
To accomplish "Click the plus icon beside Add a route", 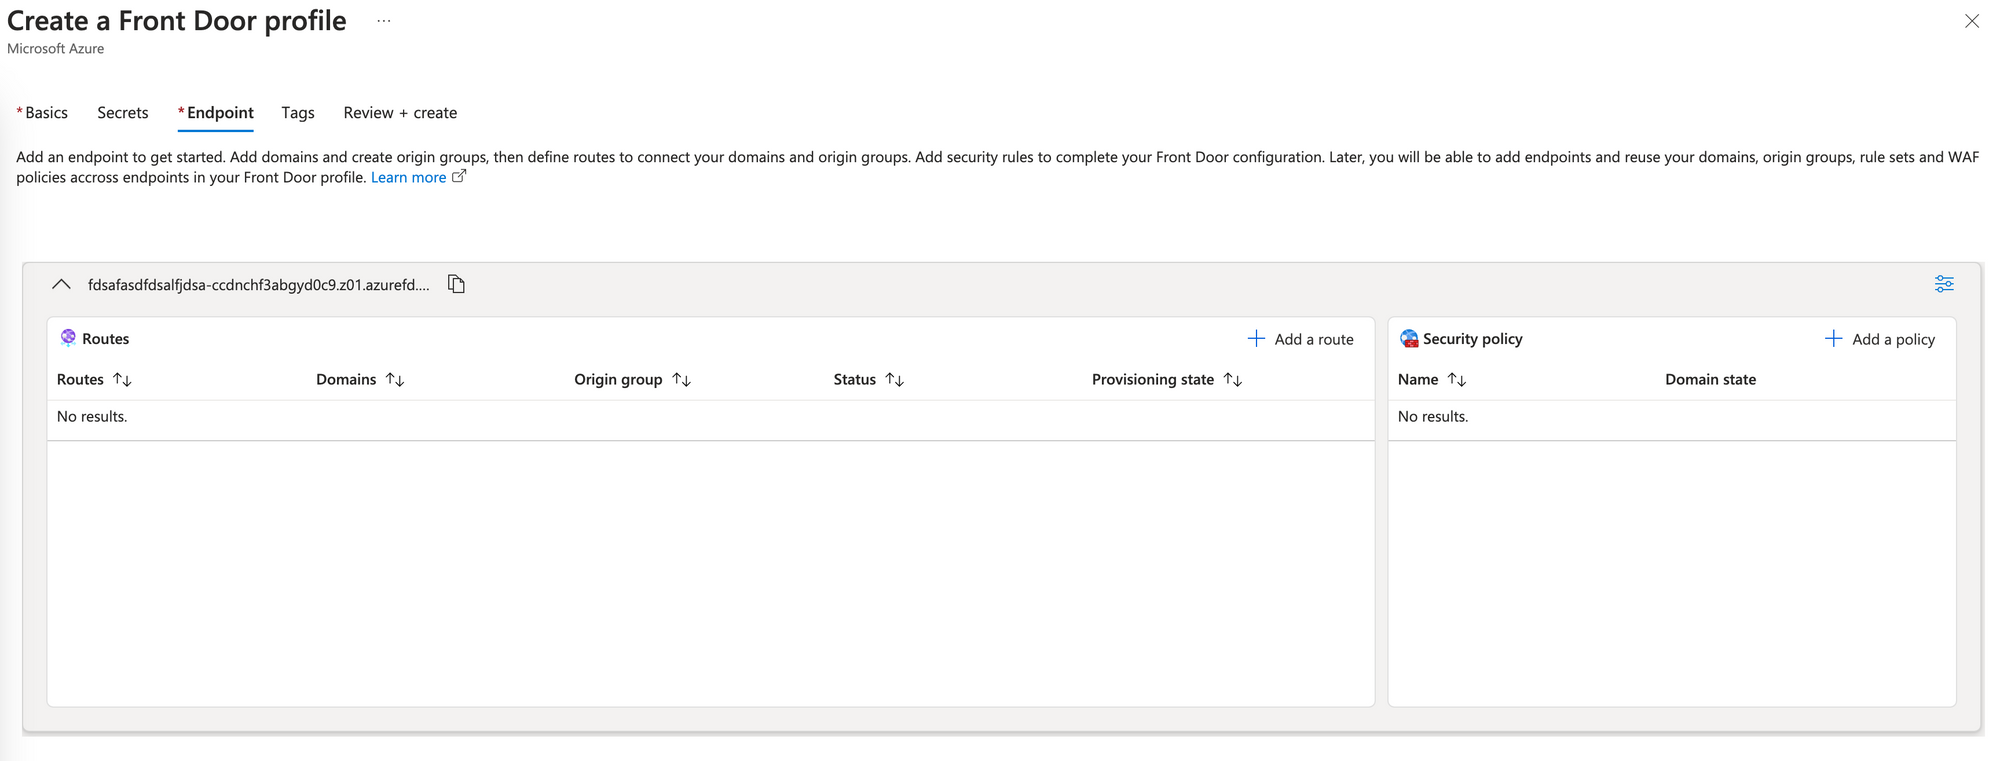I will pyautogui.click(x=1256, y=339).
